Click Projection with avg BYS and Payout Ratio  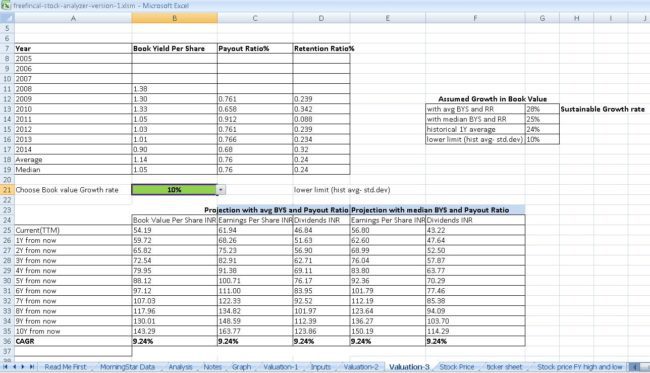276,210
